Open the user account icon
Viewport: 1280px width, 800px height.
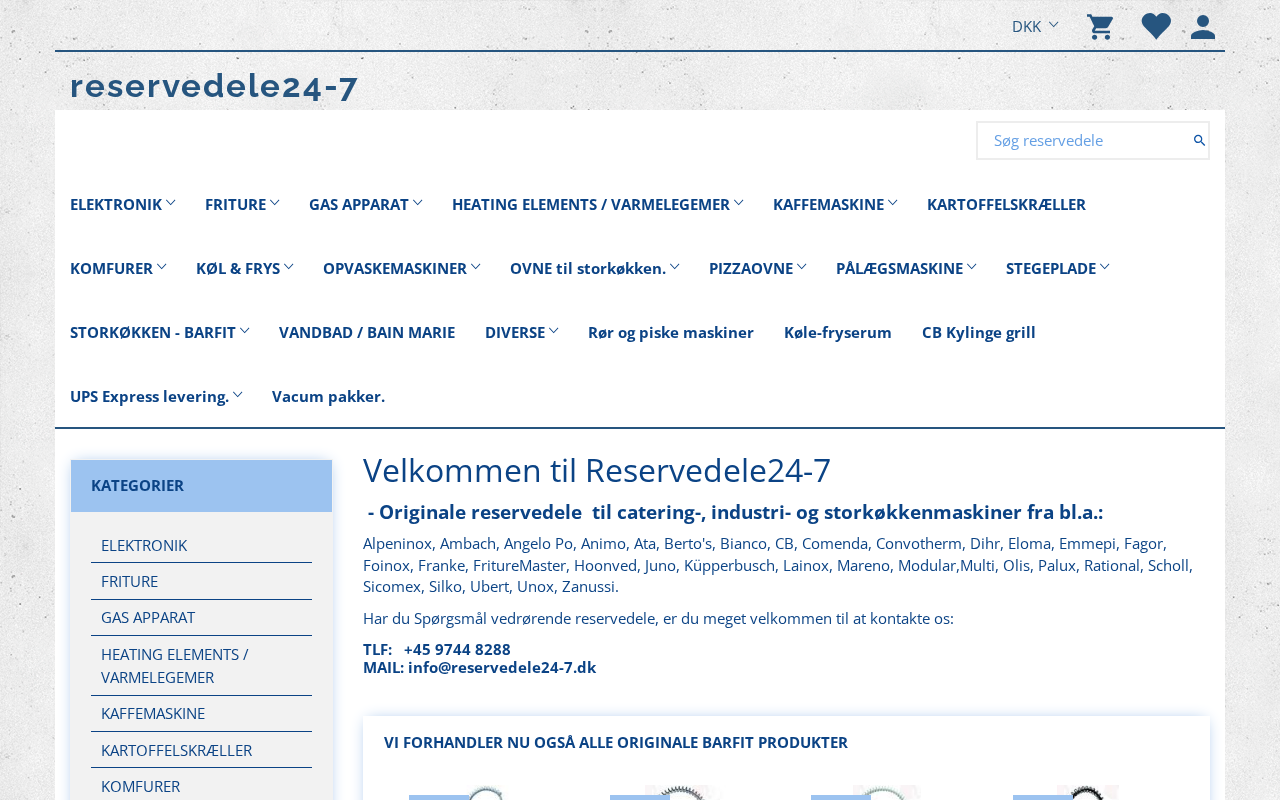pos(1203,27)
